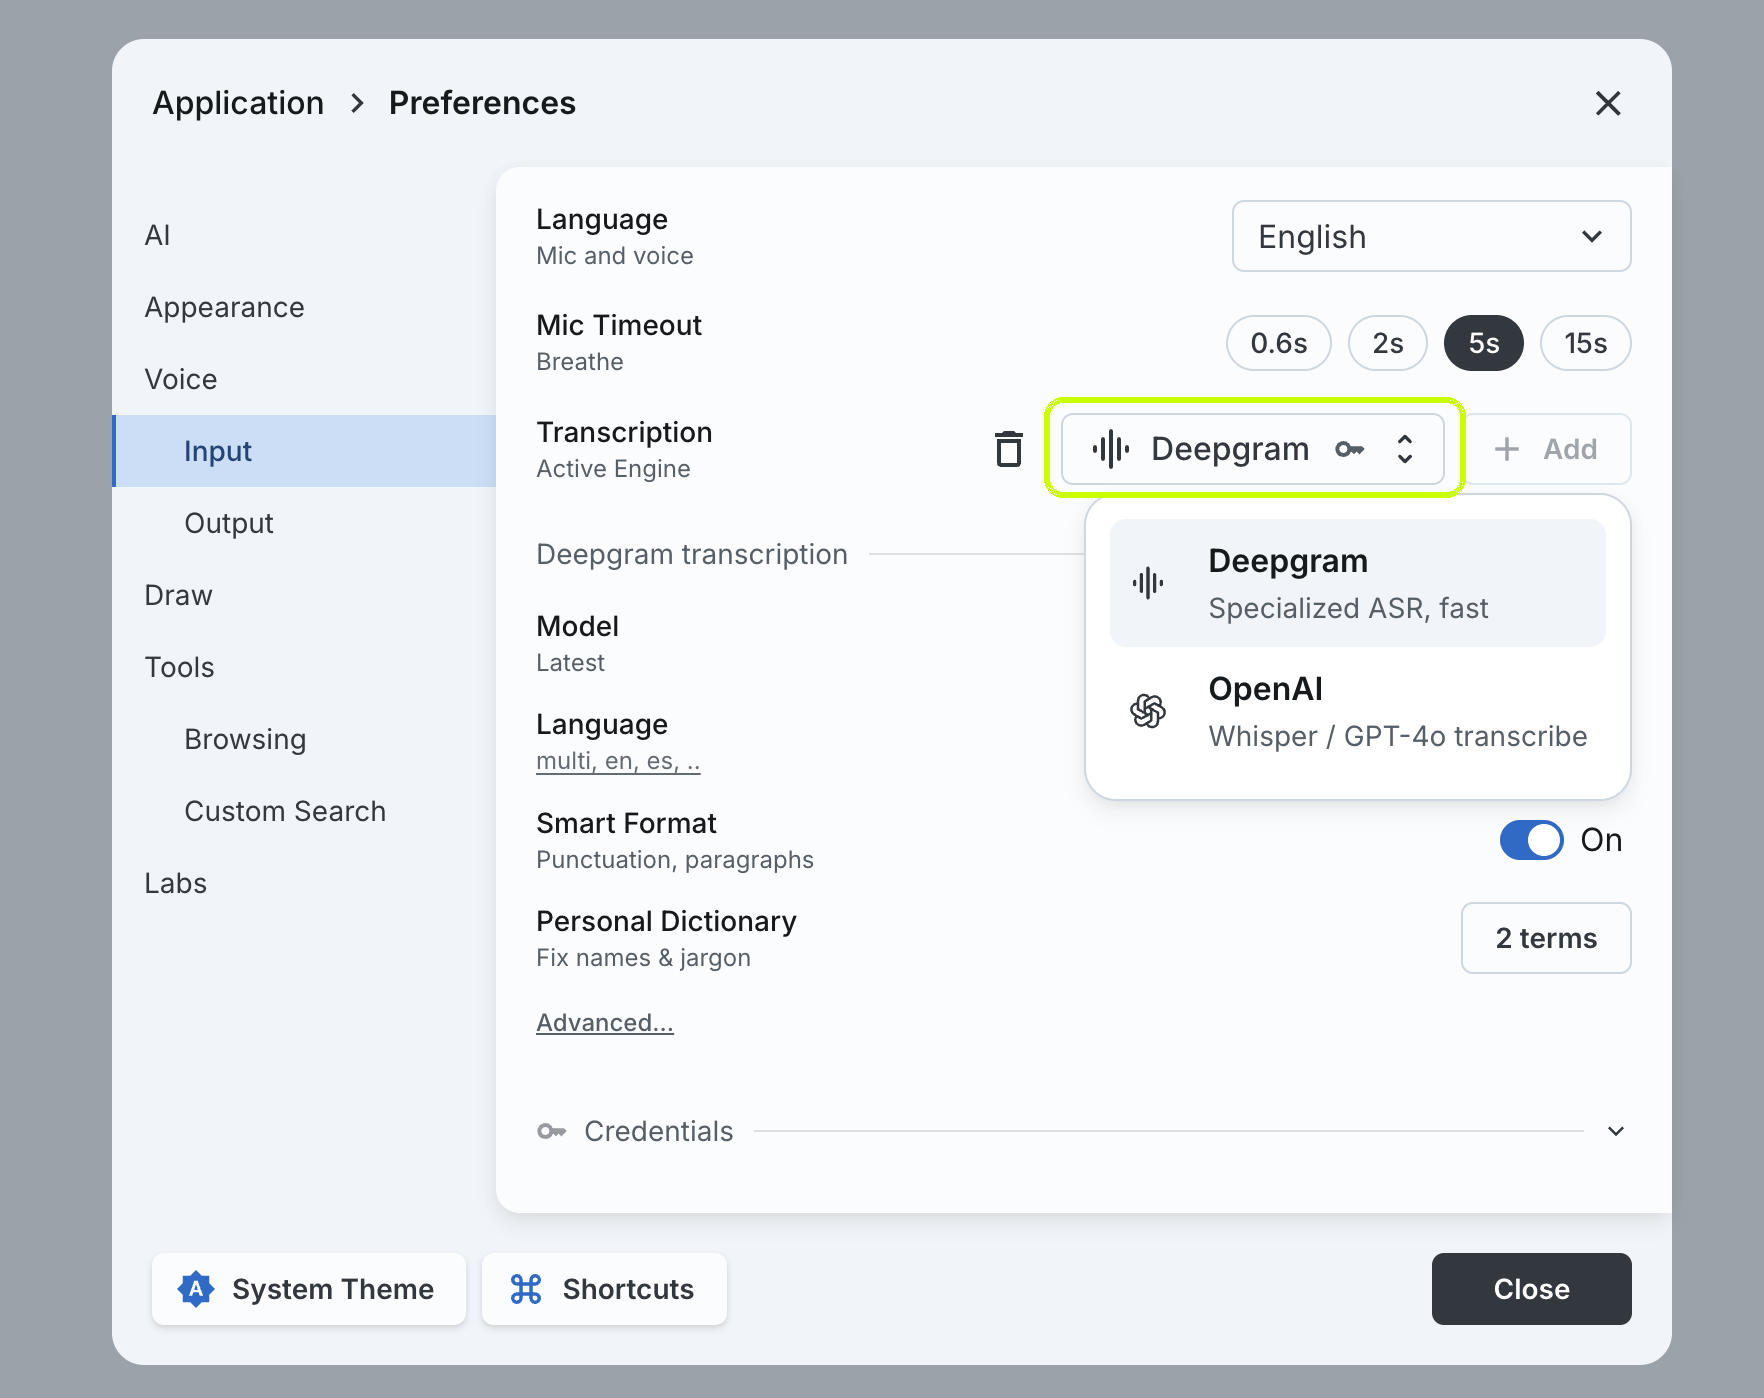This screenshot has width=1764, height=1398.
Task: Select Voice in the sidebar
Action: [x=304, y=379]
